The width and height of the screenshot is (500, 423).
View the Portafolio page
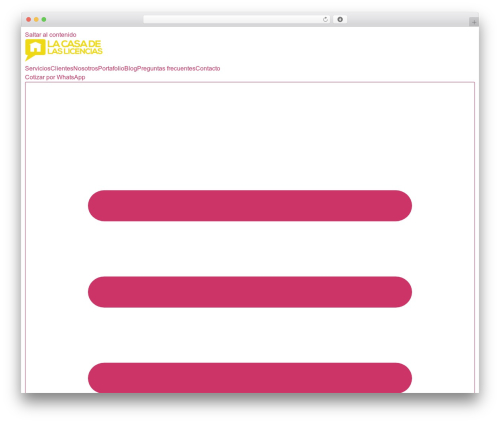(111, 68)
